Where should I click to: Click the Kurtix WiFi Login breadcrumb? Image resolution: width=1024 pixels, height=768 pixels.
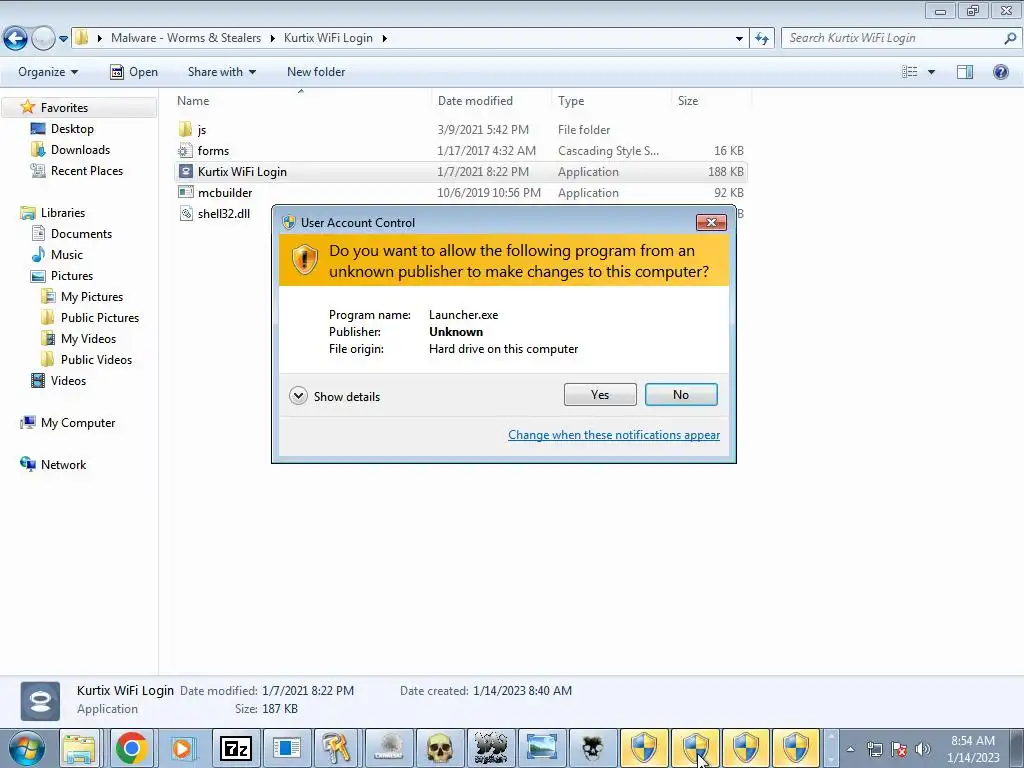pyautogui.click(x=328, y=38)
